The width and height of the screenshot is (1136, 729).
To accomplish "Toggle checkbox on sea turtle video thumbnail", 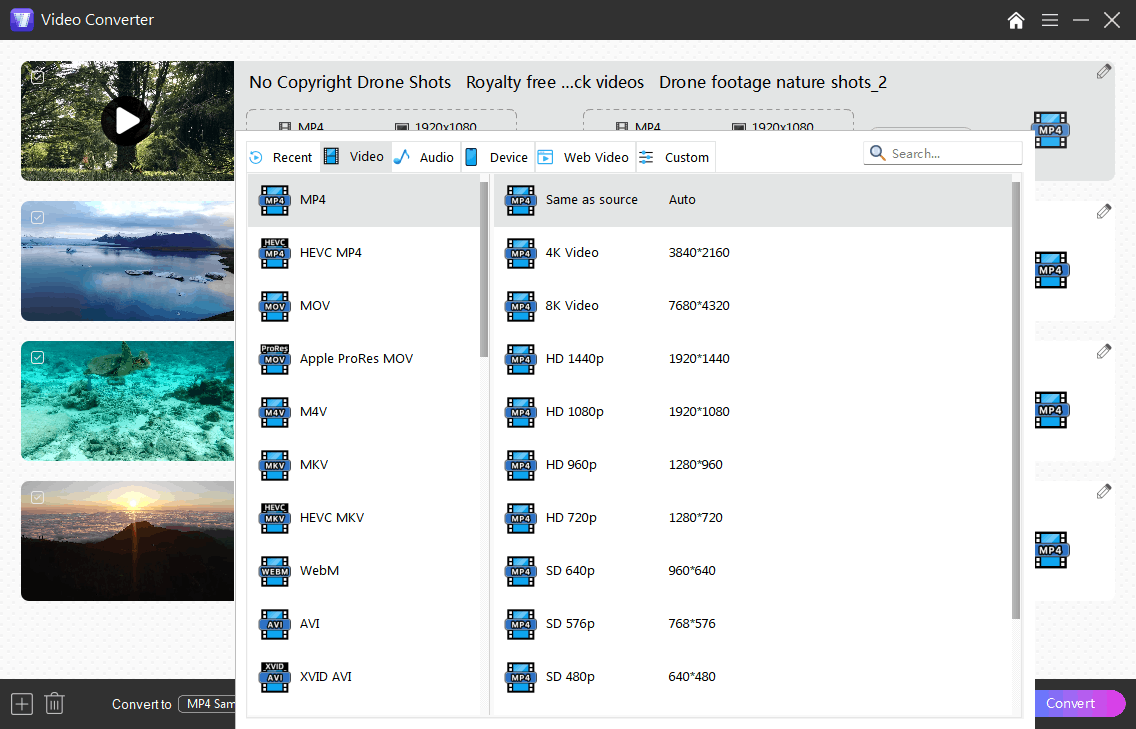I will 38,357.
